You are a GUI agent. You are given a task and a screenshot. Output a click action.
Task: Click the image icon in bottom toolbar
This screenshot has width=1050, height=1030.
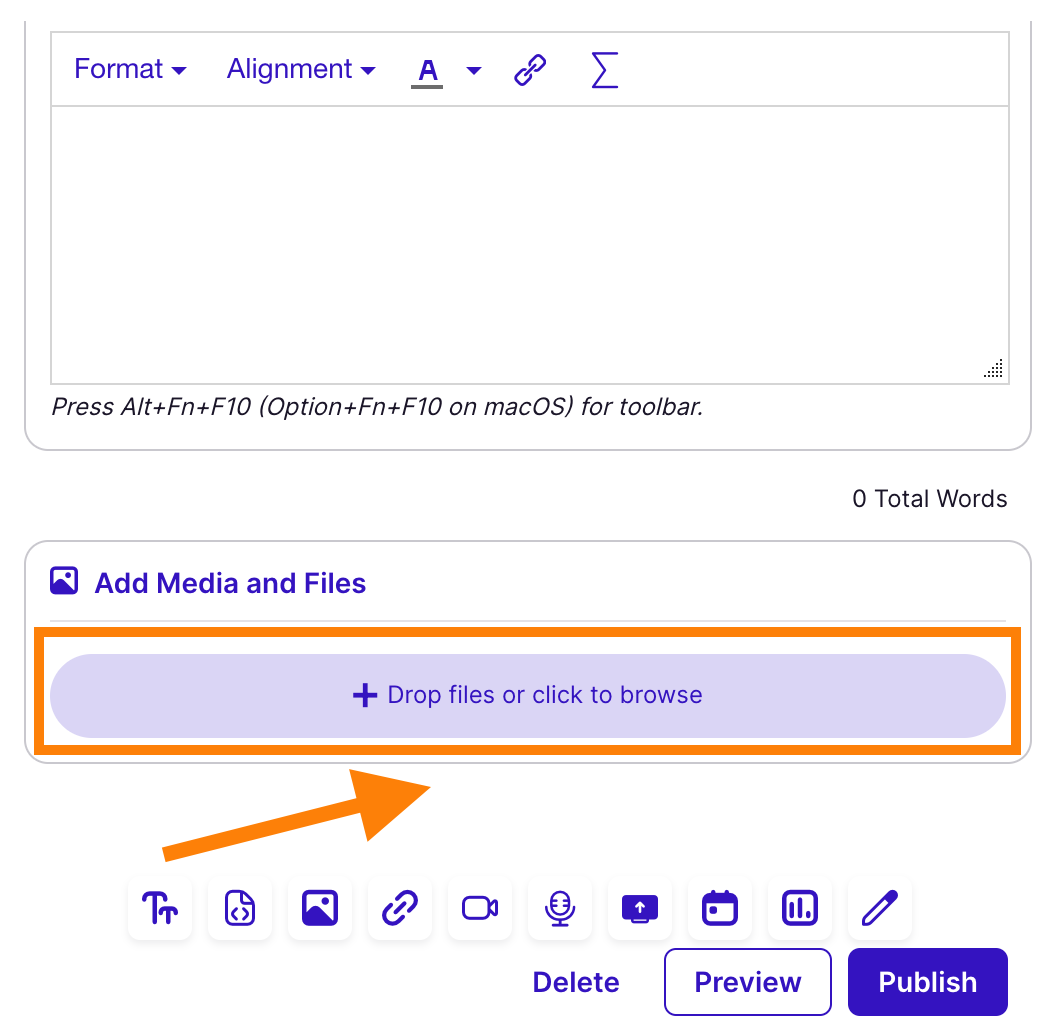pyautogui.click(x=320, y=908)
